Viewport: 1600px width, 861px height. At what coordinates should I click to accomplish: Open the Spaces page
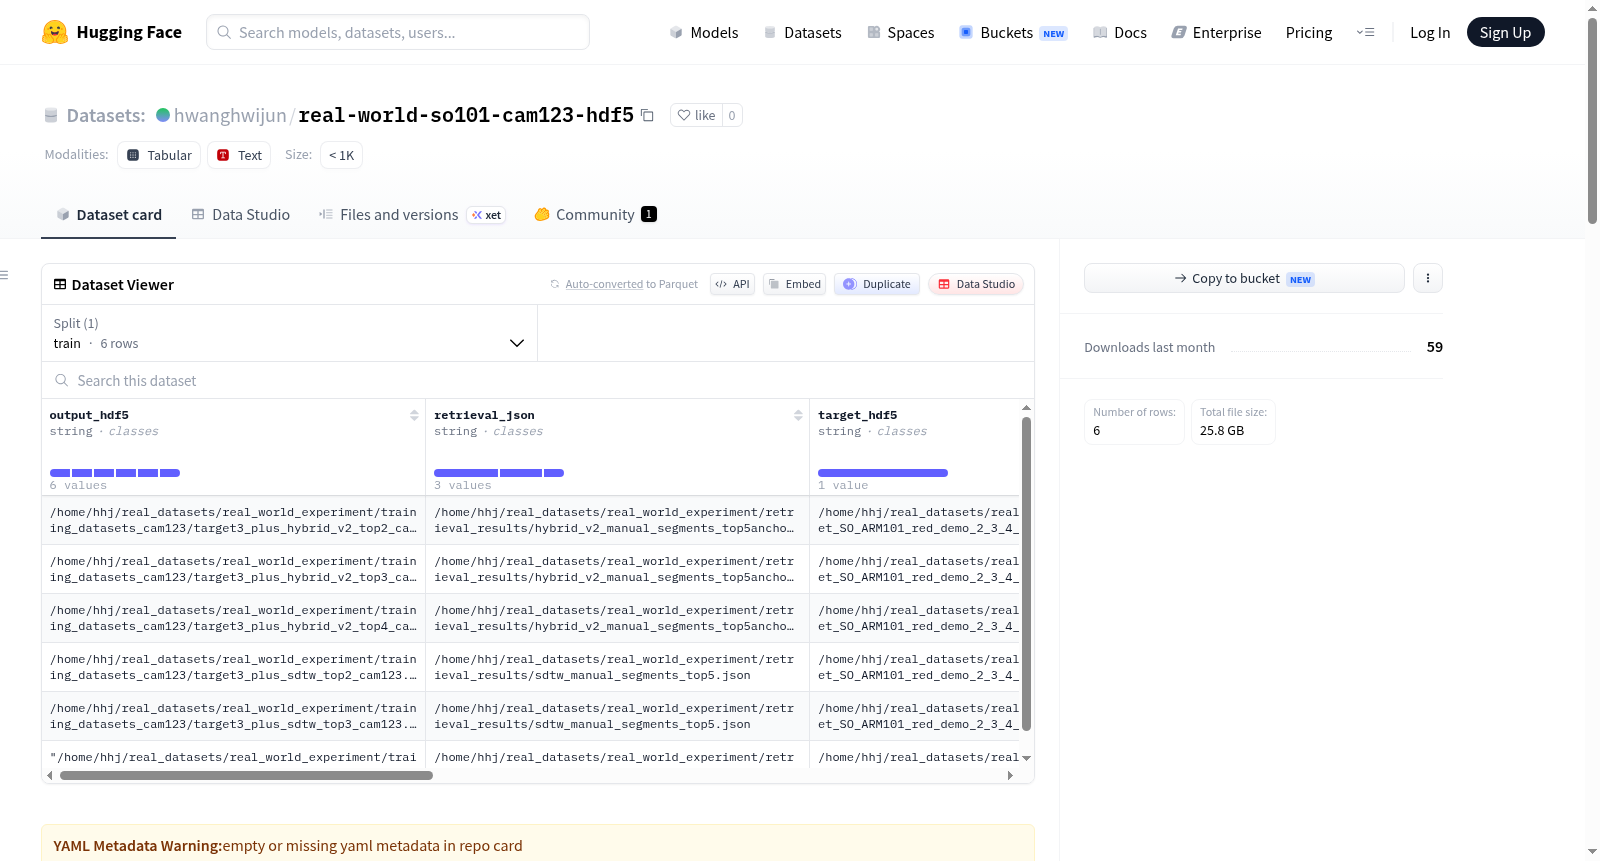(900, 32)
